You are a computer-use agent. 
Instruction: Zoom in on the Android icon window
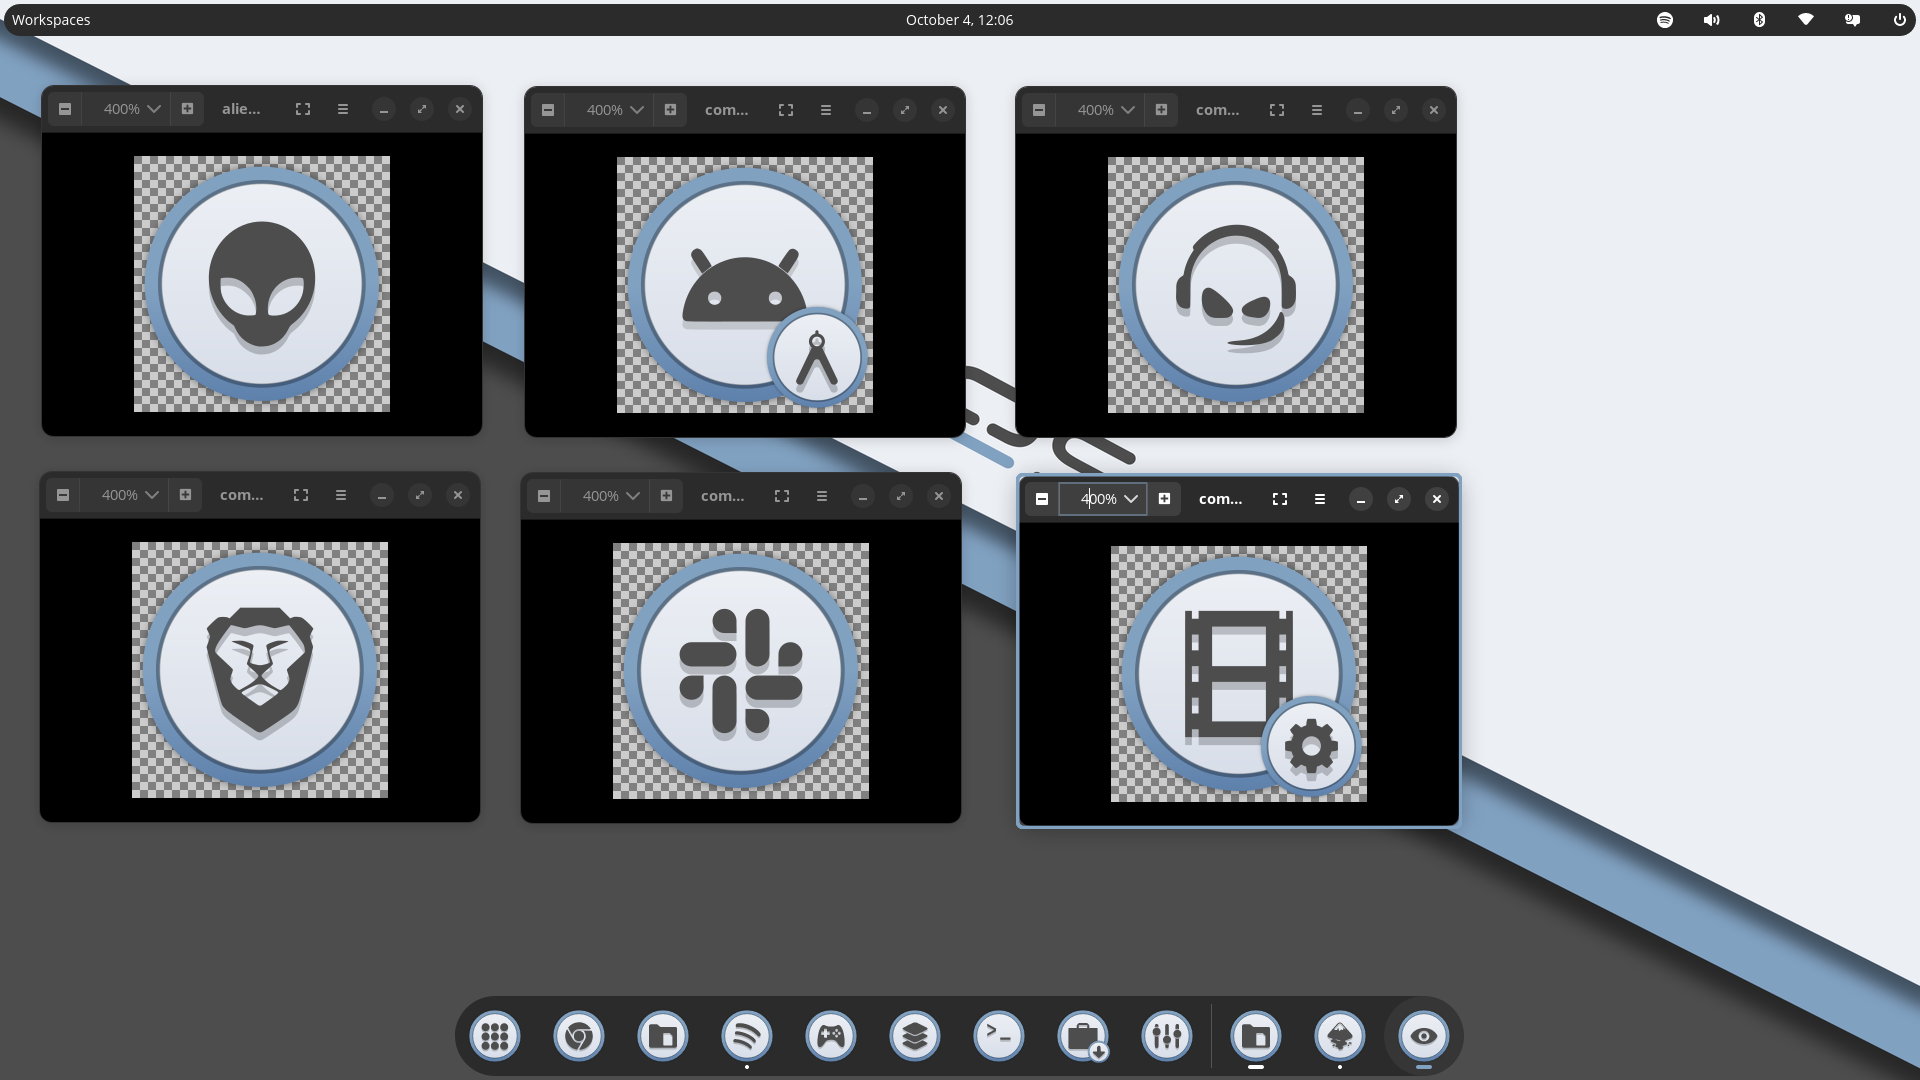pos(670,110)
